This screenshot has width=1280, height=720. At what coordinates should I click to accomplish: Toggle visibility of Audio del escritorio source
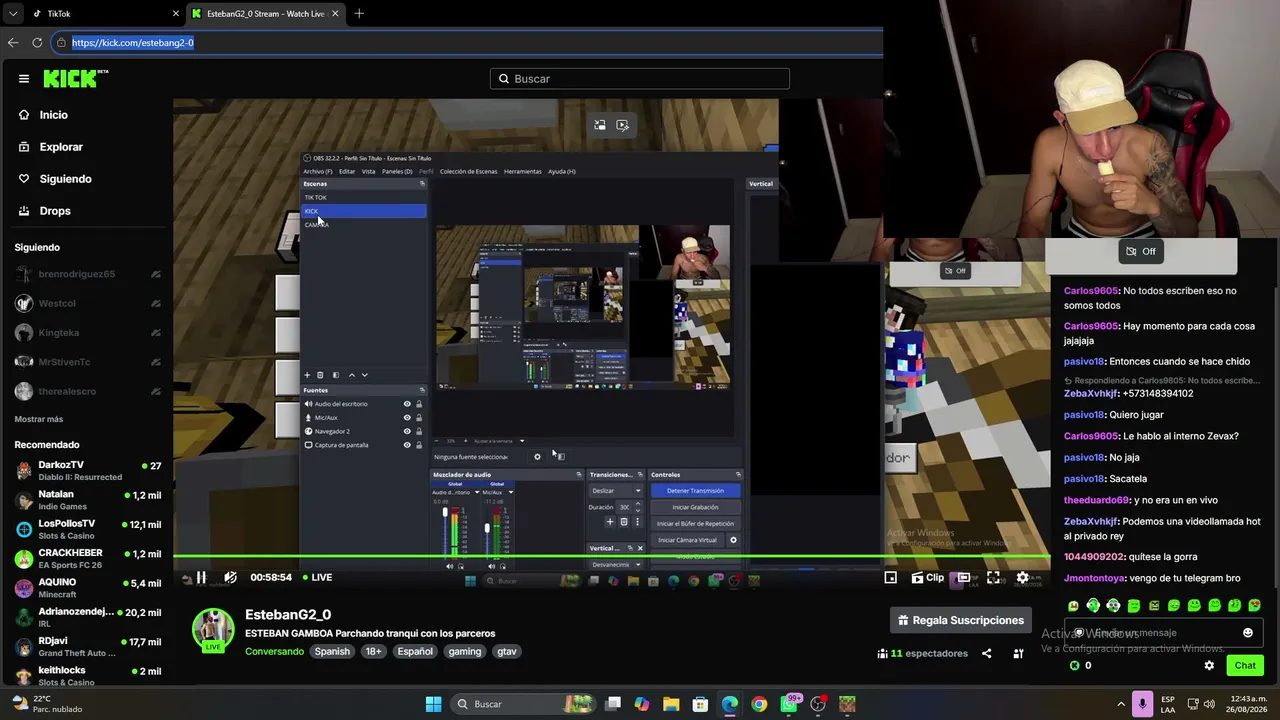click(x=407, y=404)
